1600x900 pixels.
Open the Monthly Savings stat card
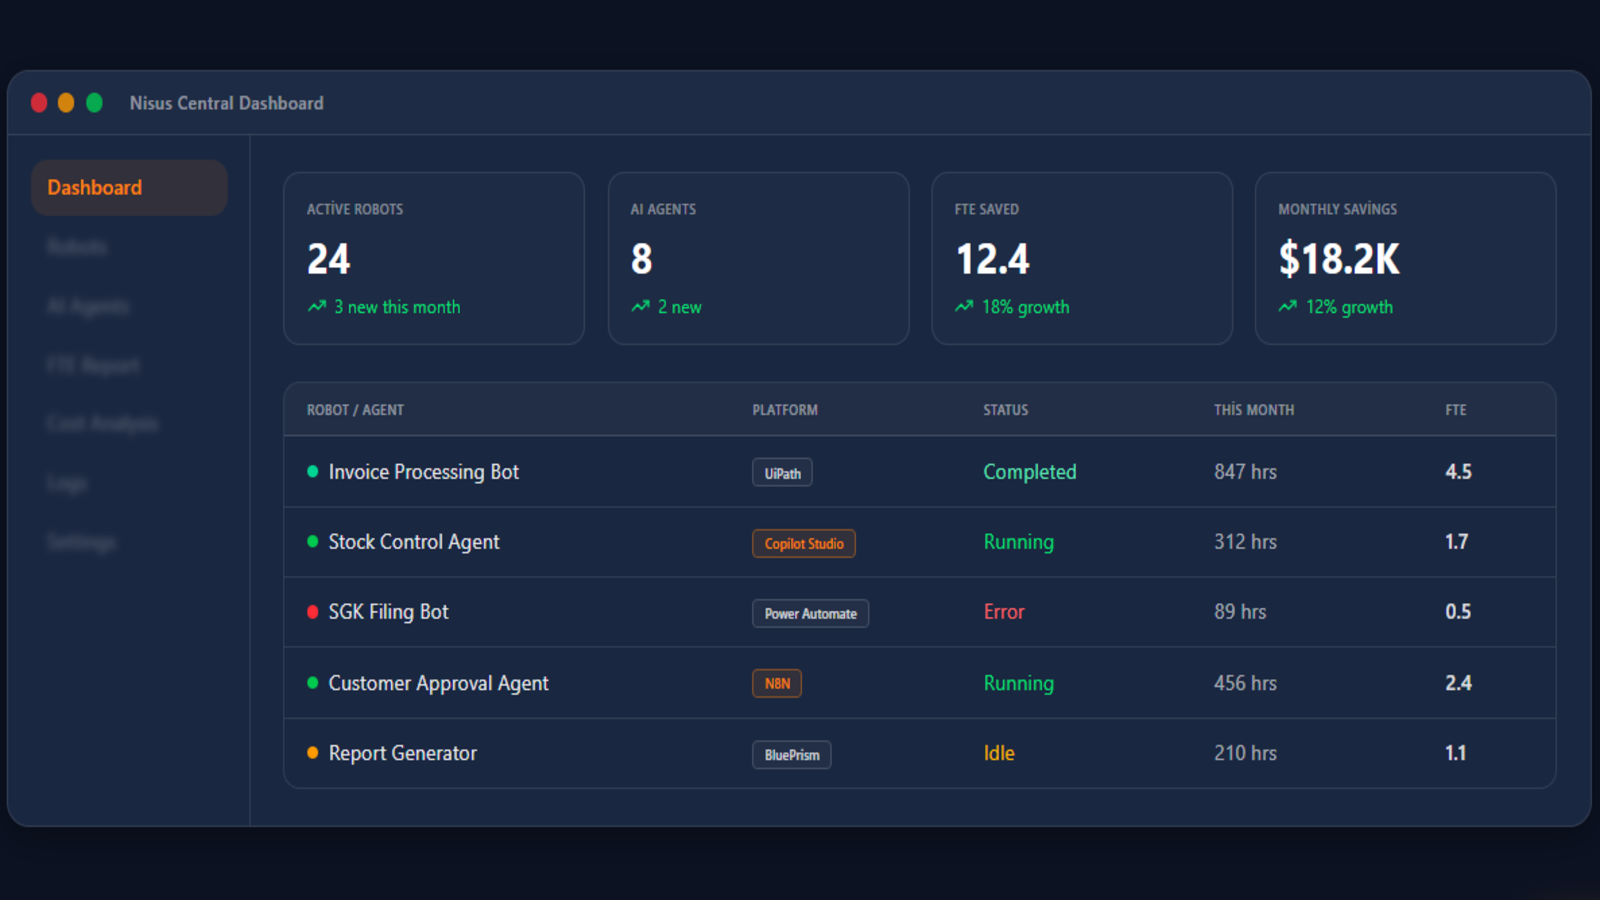click(x=1406, y=258)
